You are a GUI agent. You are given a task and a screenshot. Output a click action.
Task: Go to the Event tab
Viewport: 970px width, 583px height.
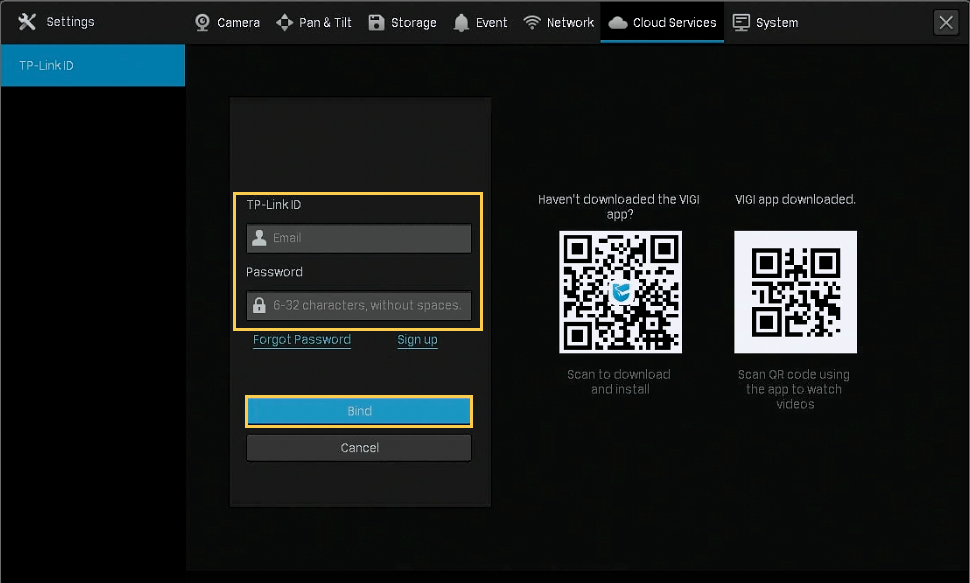(x=481, y=22)
